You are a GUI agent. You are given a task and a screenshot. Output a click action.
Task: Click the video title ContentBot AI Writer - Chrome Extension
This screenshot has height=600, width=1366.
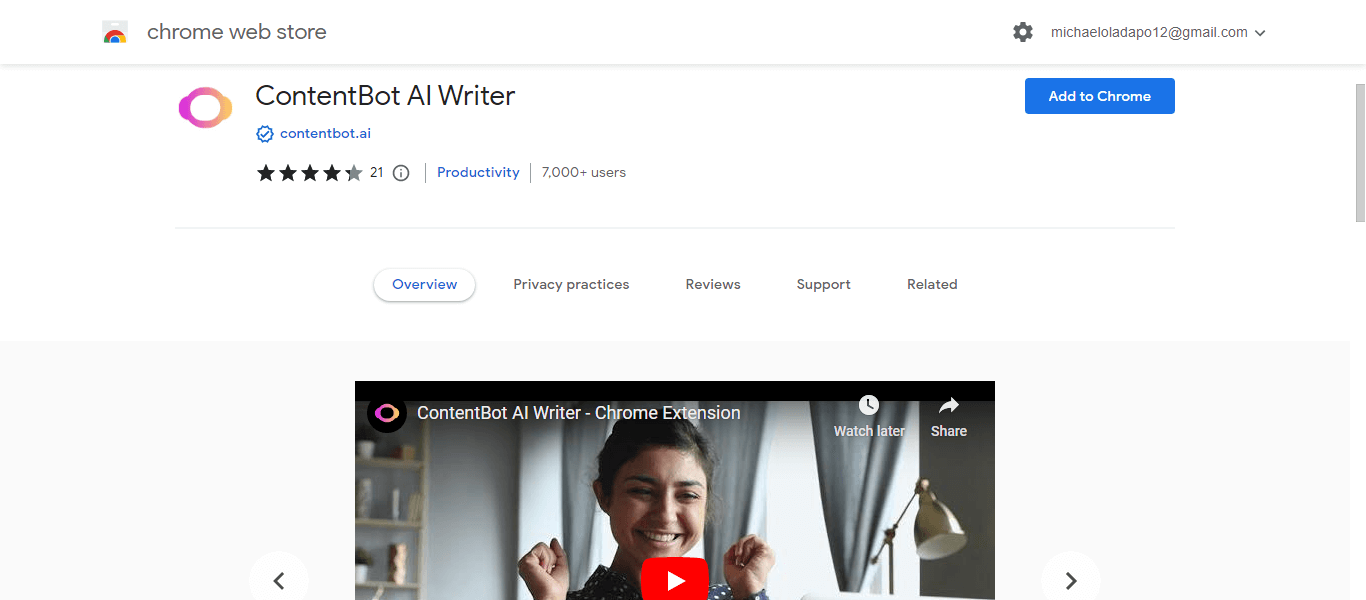[579, 413]
